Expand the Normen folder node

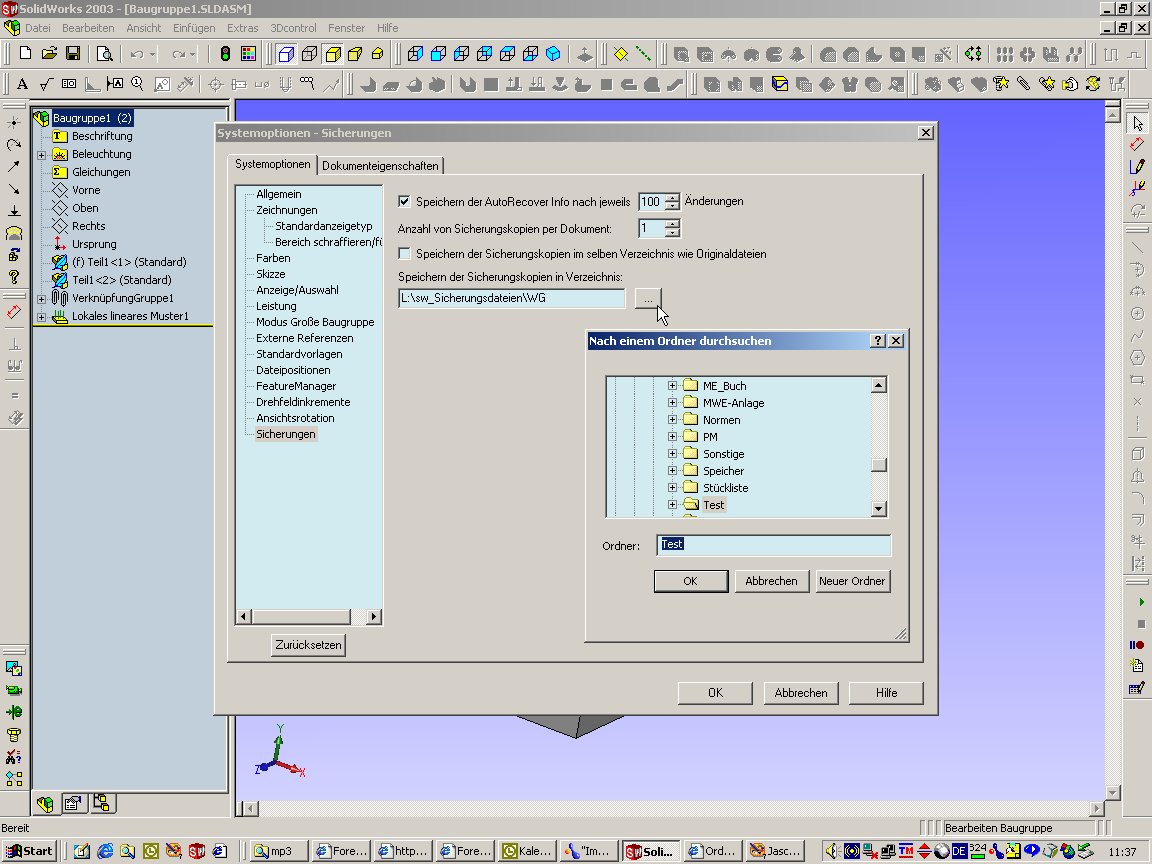pyautogui.click(x=673, y=420)
